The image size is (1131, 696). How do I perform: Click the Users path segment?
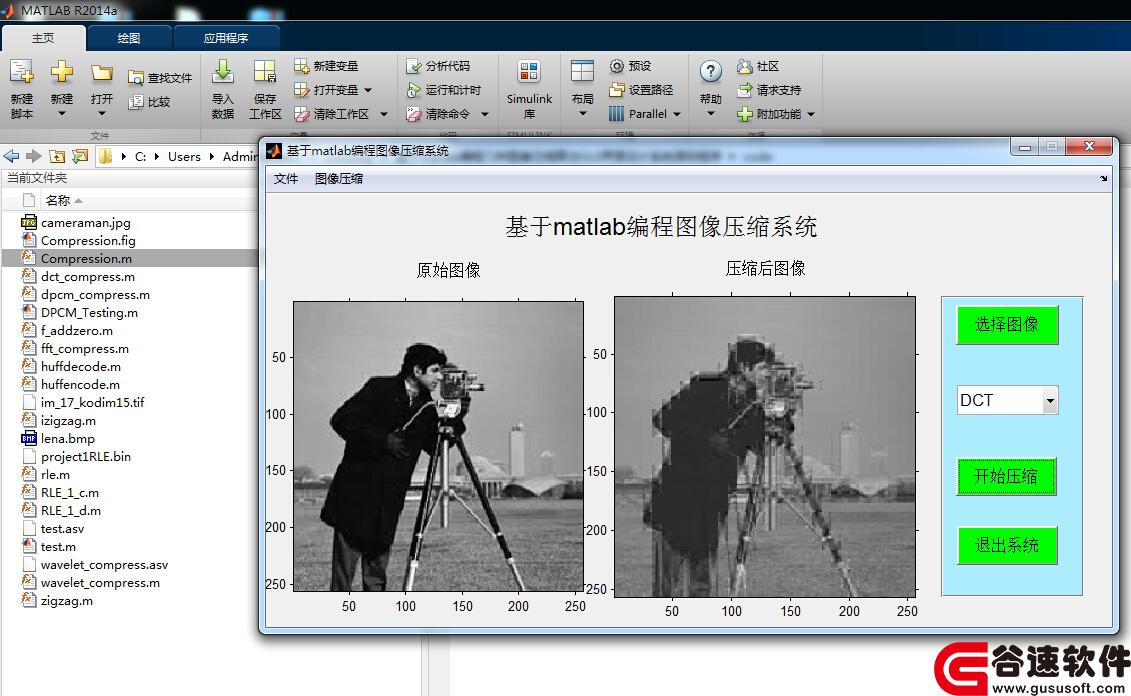point(184,157)
